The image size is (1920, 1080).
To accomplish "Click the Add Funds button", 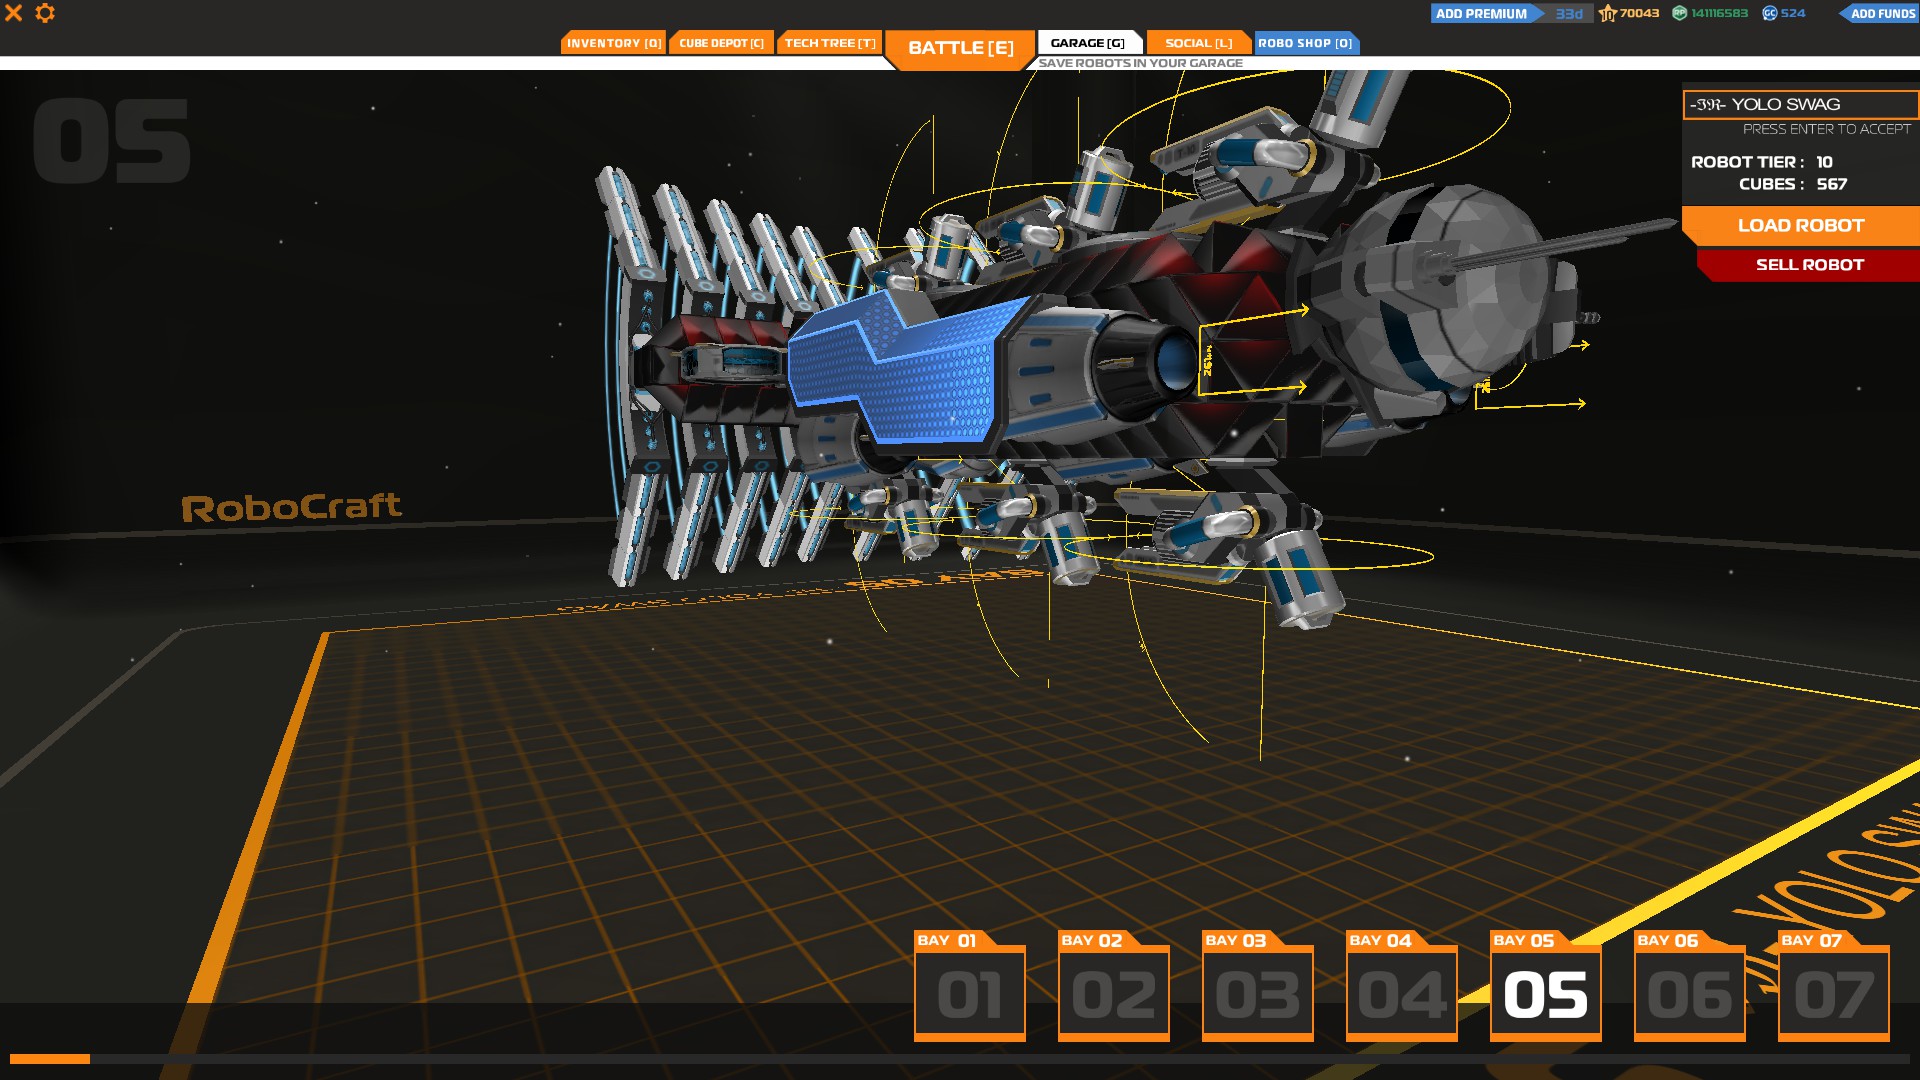I will coord(1879,13).
